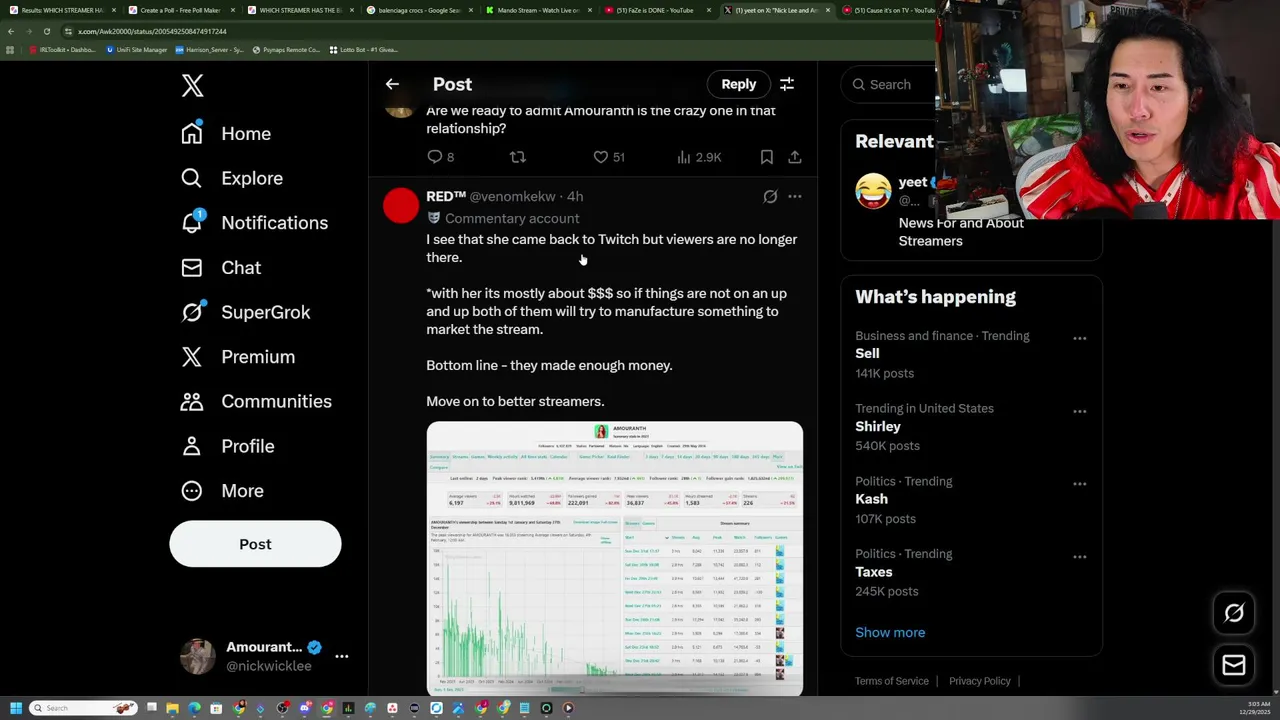Open the reply sorting options icon
This screenshot has width=1280, height=720.
tap(787, 84)
